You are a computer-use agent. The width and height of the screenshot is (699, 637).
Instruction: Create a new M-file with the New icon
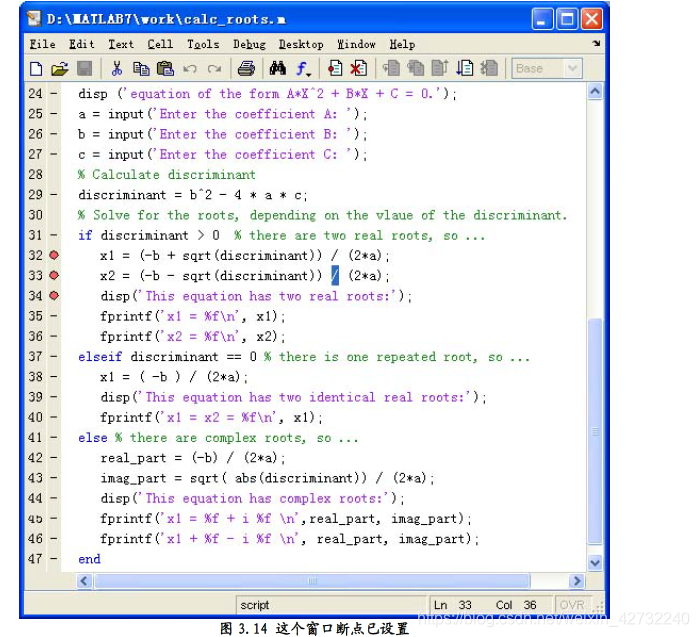point(36,69)
